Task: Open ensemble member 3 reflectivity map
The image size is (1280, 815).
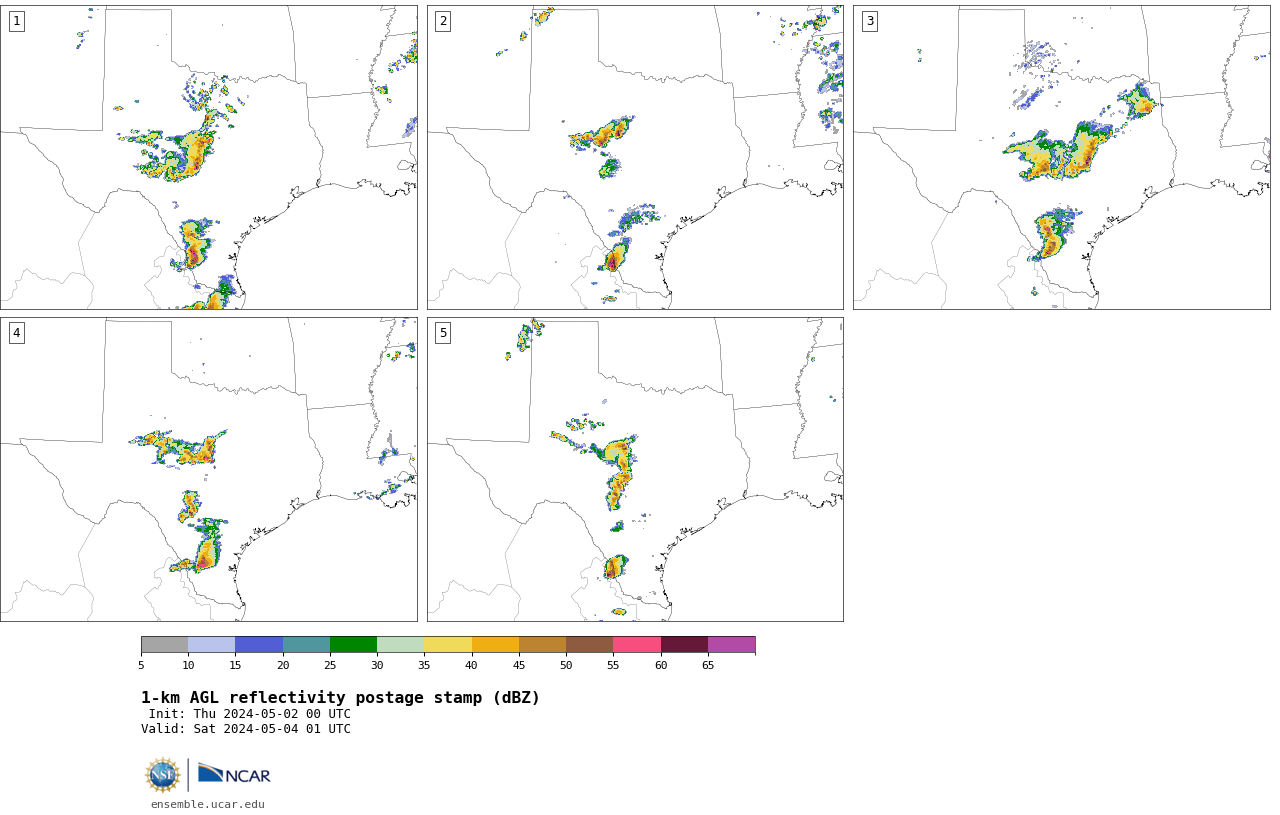Action: click(x=1062, y=157)
